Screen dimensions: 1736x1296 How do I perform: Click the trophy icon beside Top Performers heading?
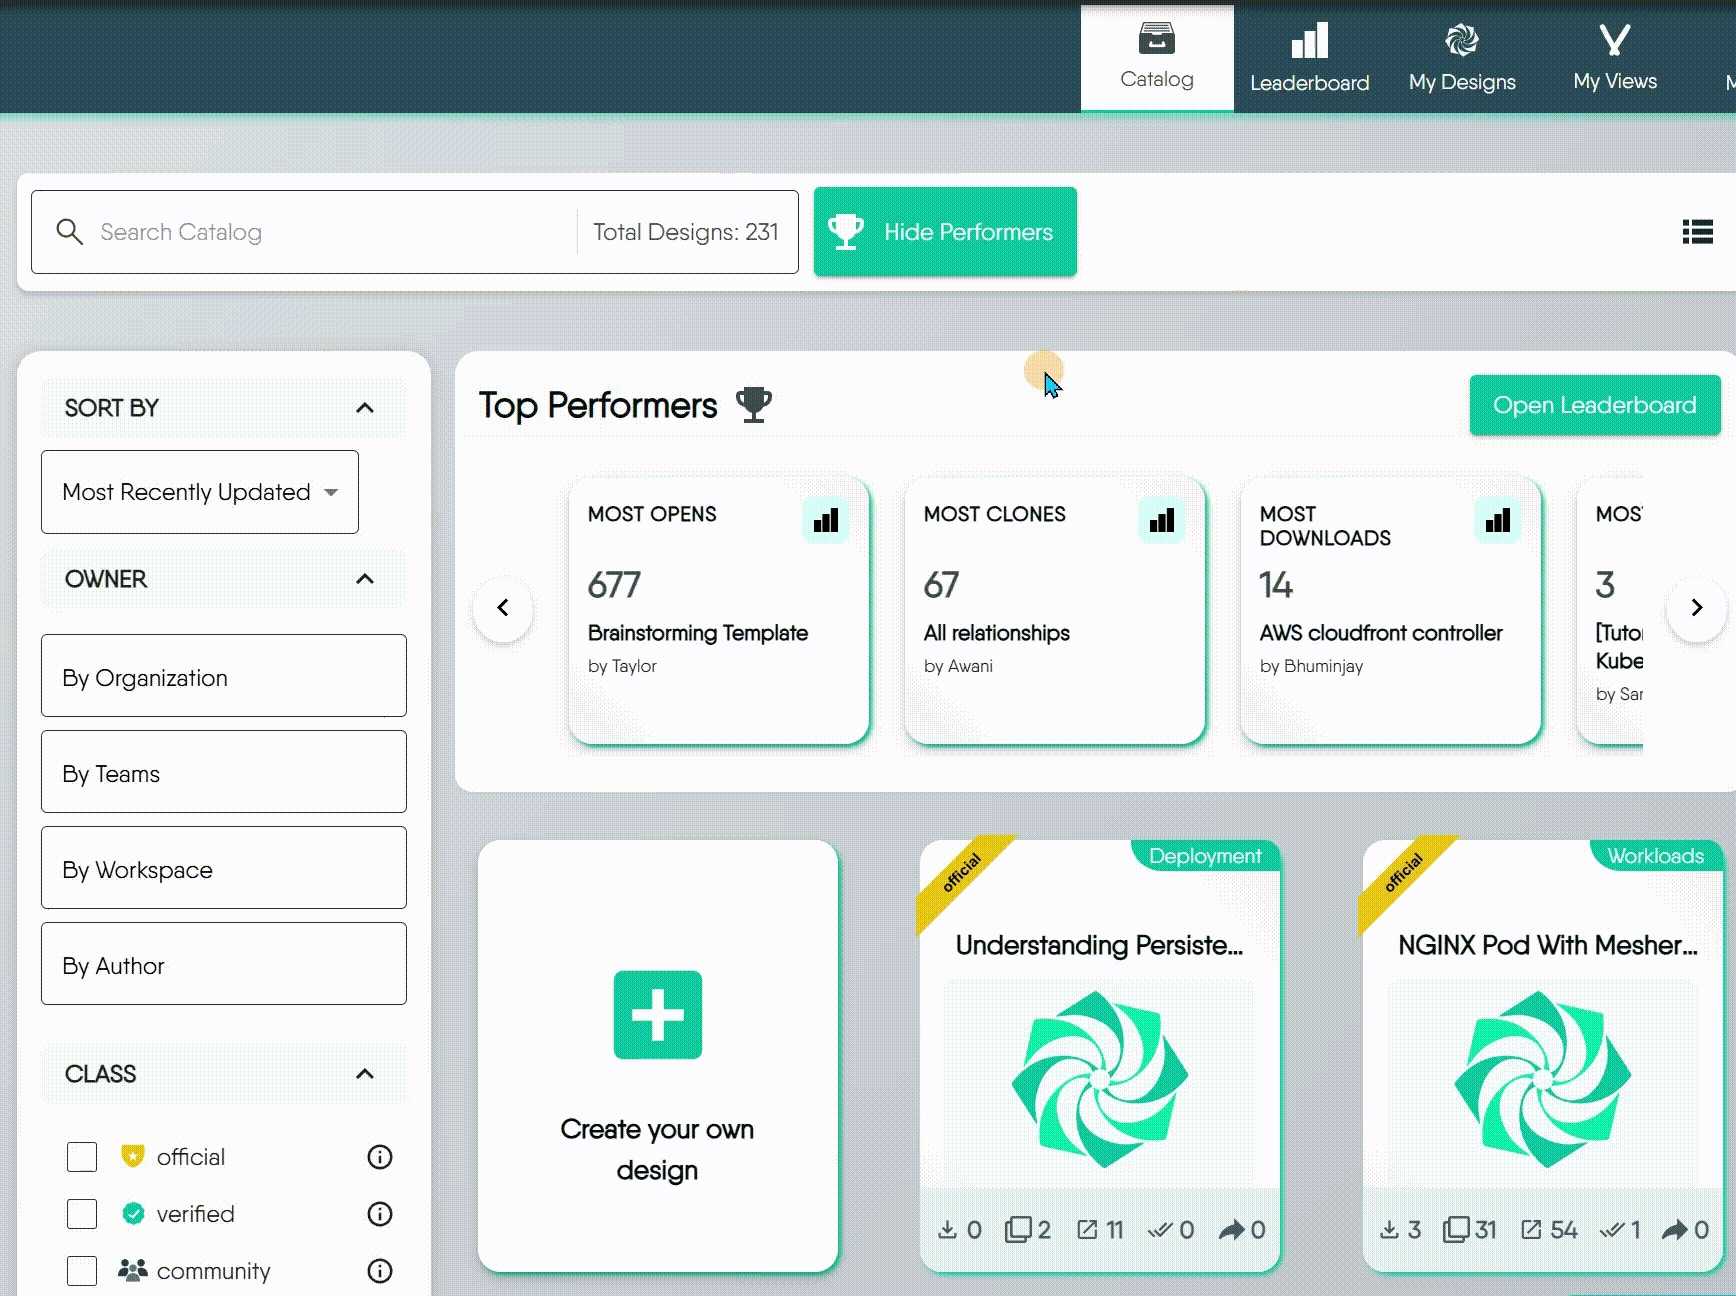pyautogui.click(x=753, y=405)
